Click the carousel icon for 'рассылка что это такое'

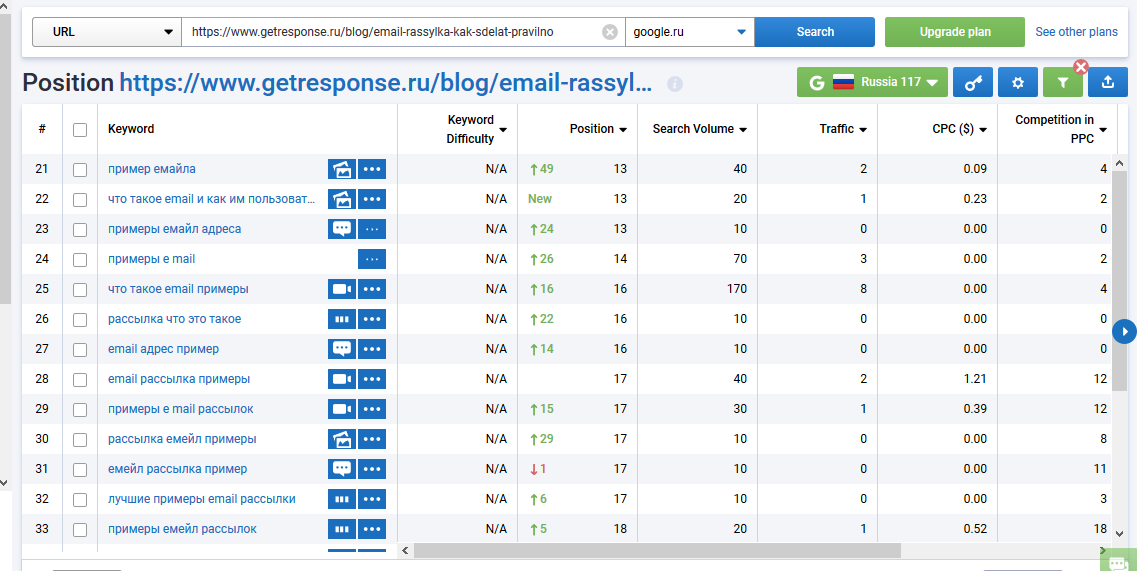342,319
